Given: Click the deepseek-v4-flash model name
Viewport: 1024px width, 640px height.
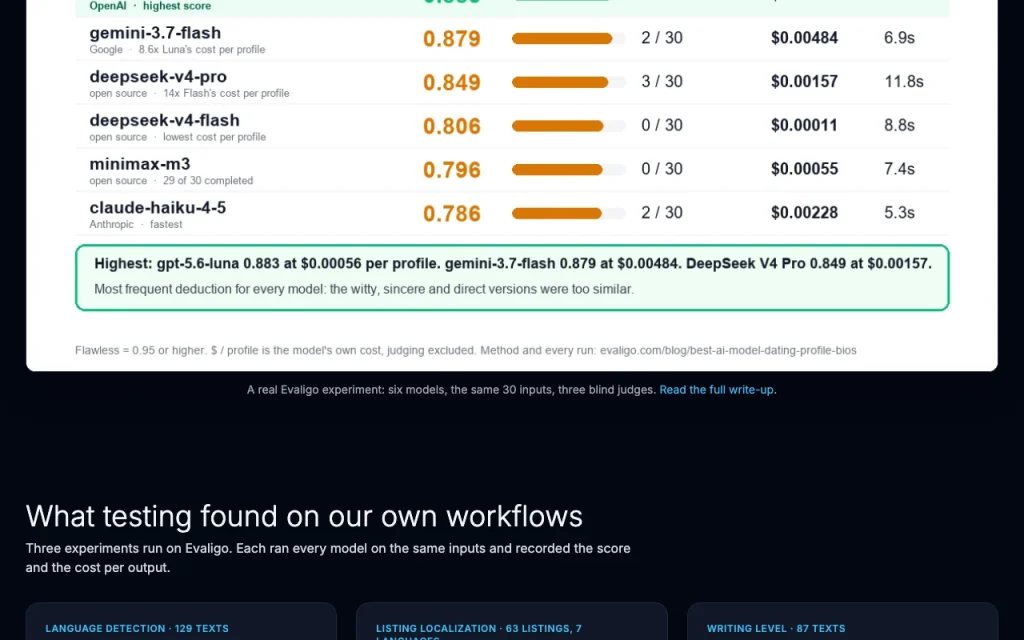Looking at the screenshot, I should (165, 120).
